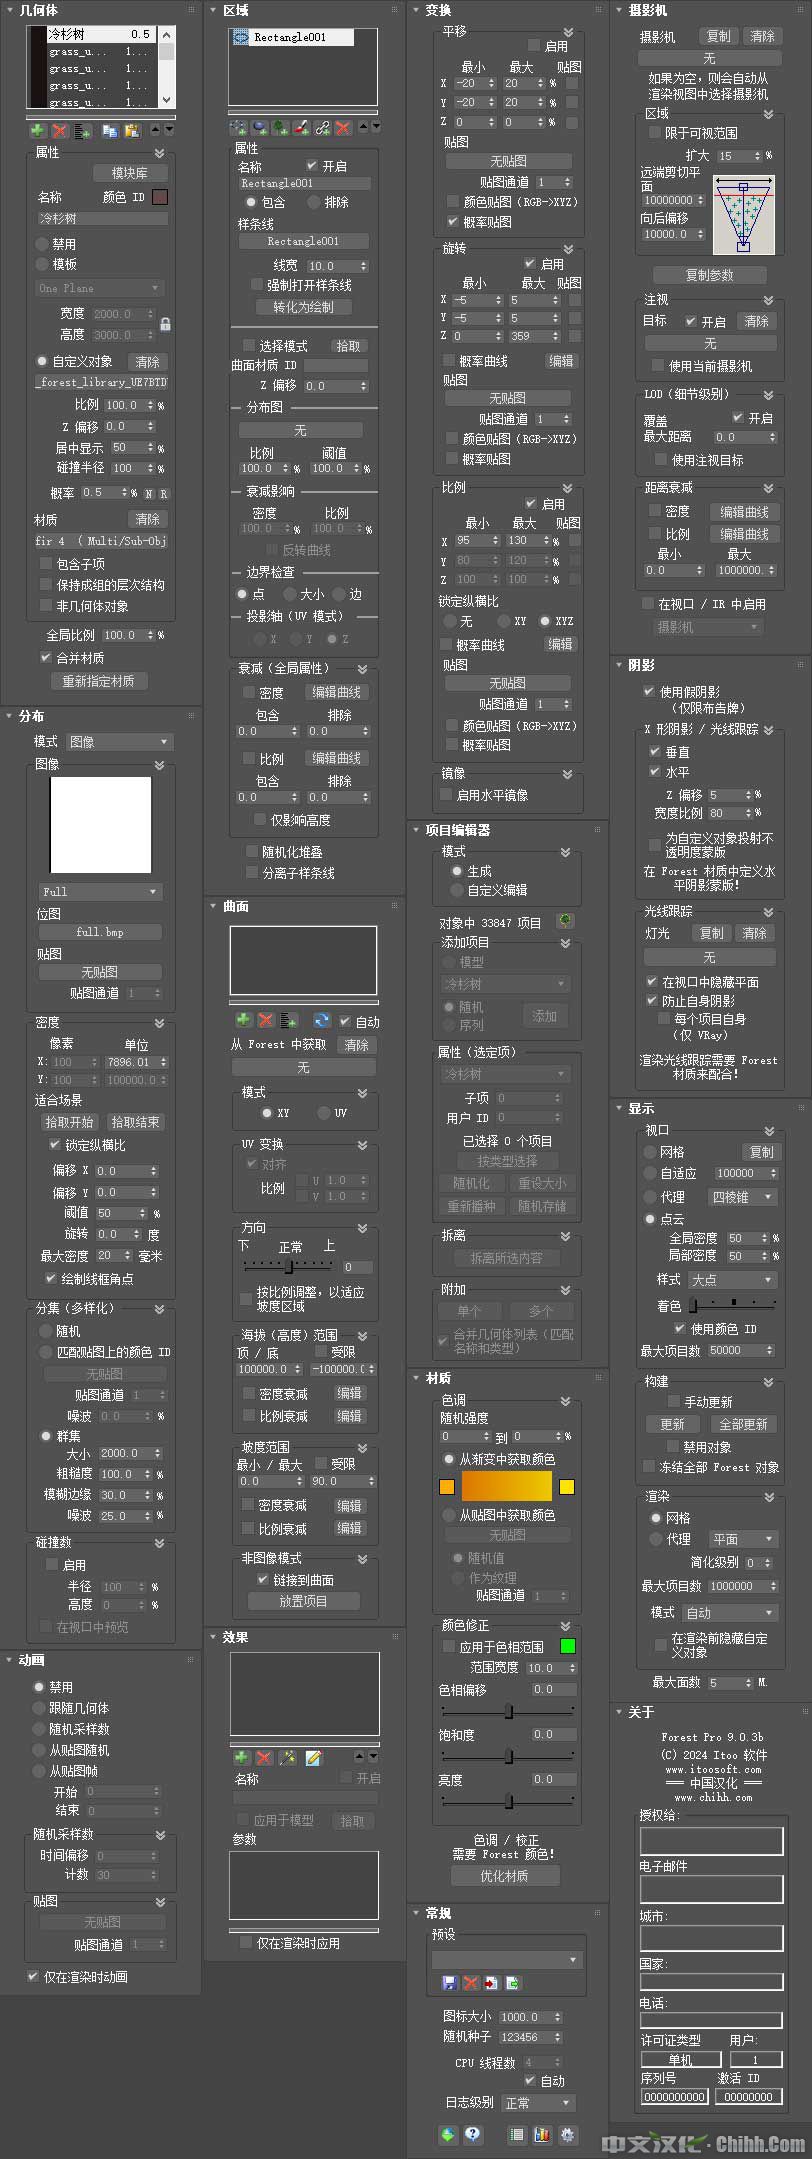Refresh surfaces blue arrows icon in 曲面
Image resolution: width=812 pixels, height=2159 pixels.
tap(321, 1020)
